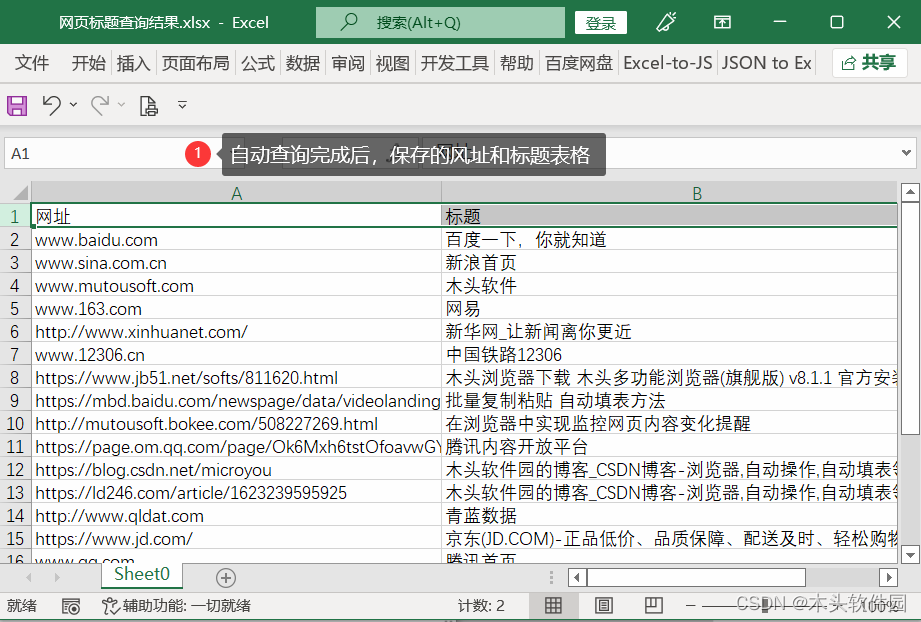Click the macro recording icon in status bar
This screenshot has height=622, width=921.
tap(71, 606)
